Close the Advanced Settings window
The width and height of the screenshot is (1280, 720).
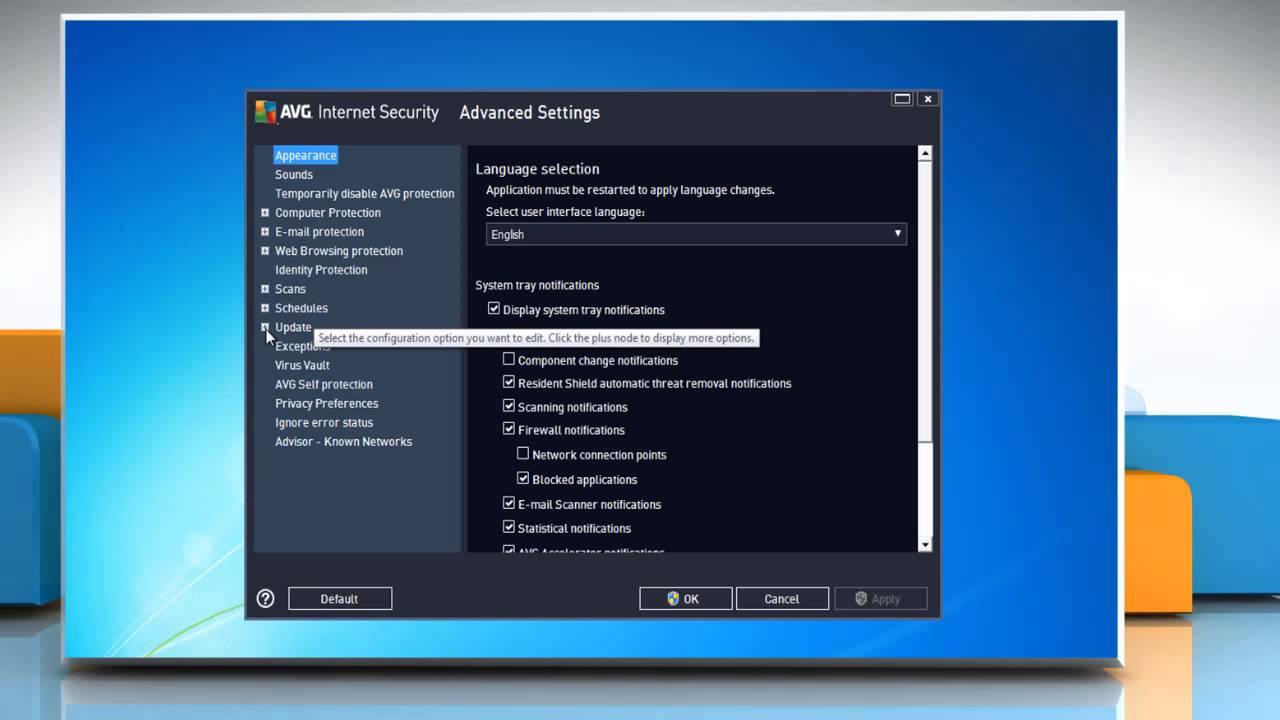928,99
